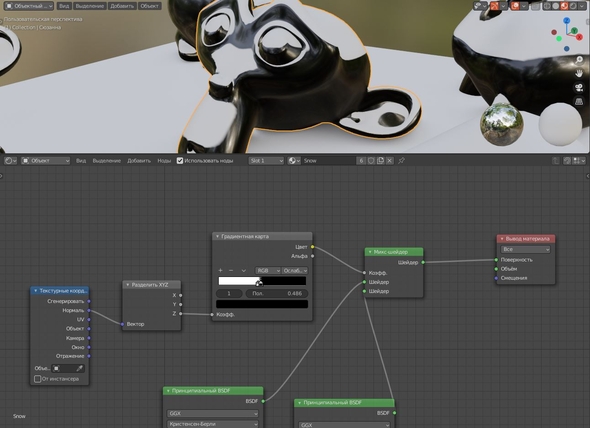
Task: Open the Ноды menu in node editor
Action: 164,161
